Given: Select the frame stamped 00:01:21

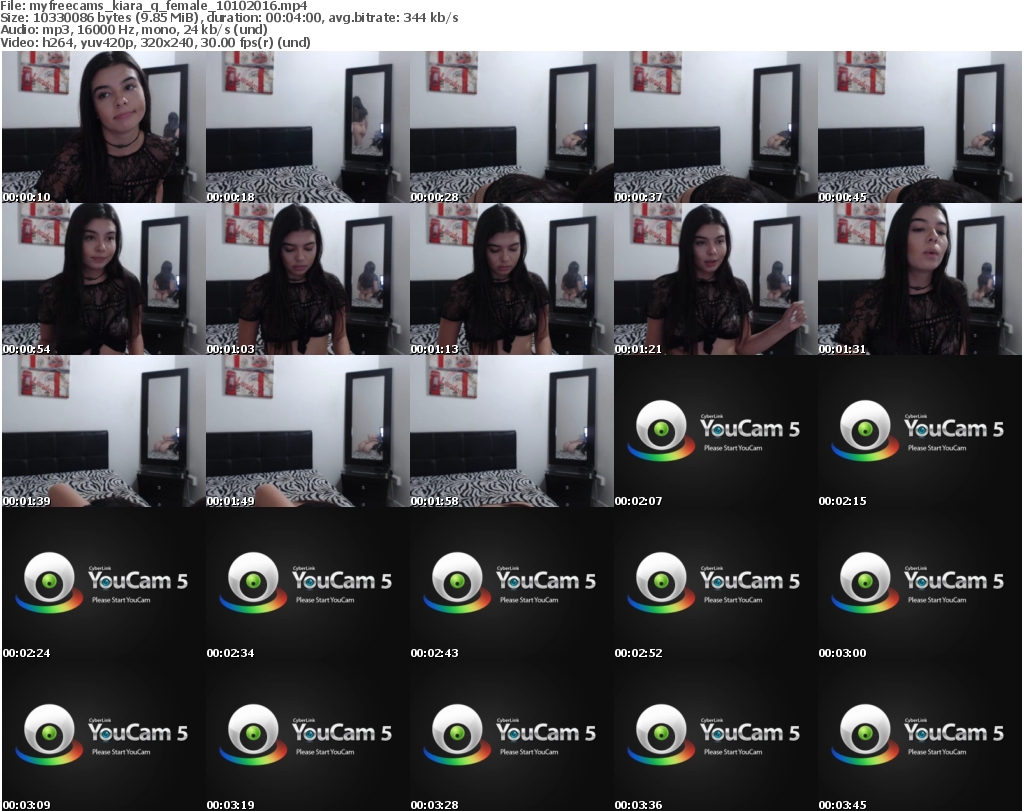Looking at the screenshot, I should click(716, 279).
